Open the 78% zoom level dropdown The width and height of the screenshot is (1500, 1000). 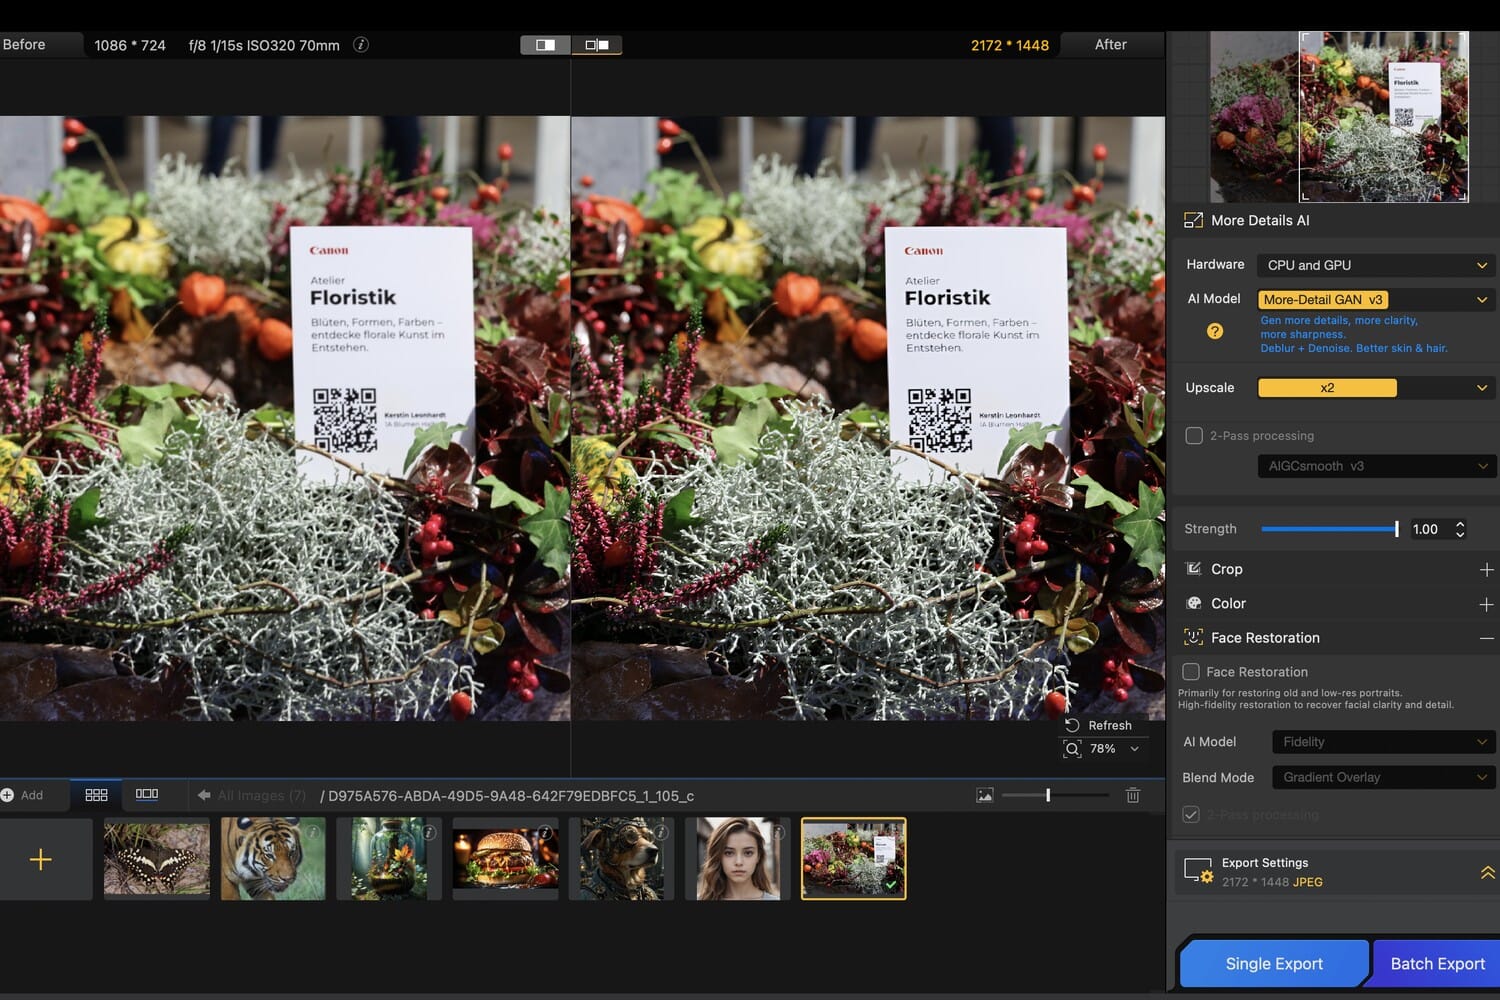coord(1134,749)
